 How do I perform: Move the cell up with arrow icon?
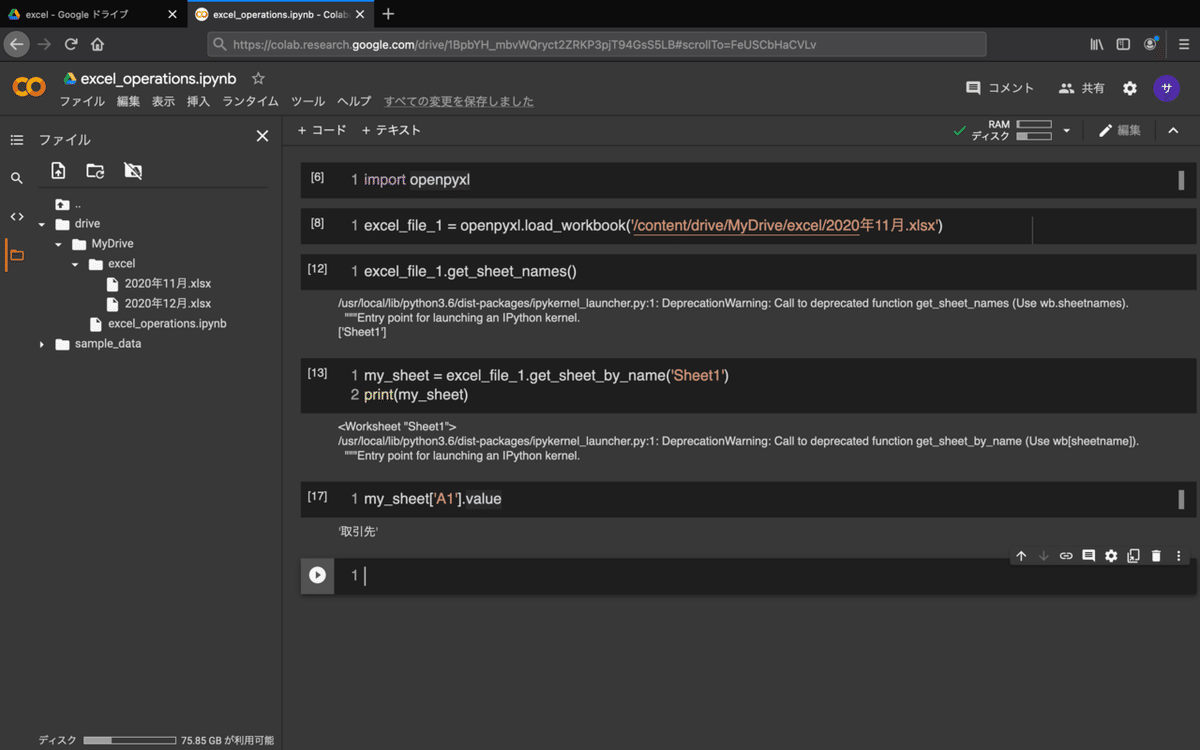coord(1021,556)
